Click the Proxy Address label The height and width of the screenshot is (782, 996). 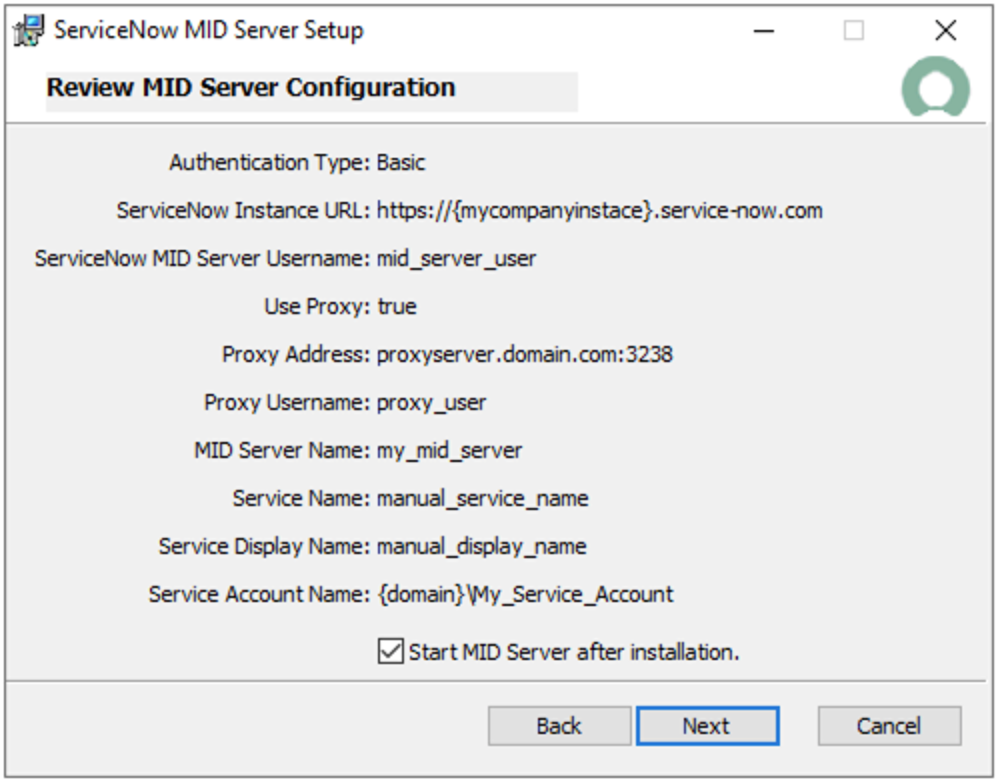coord(296,354)
